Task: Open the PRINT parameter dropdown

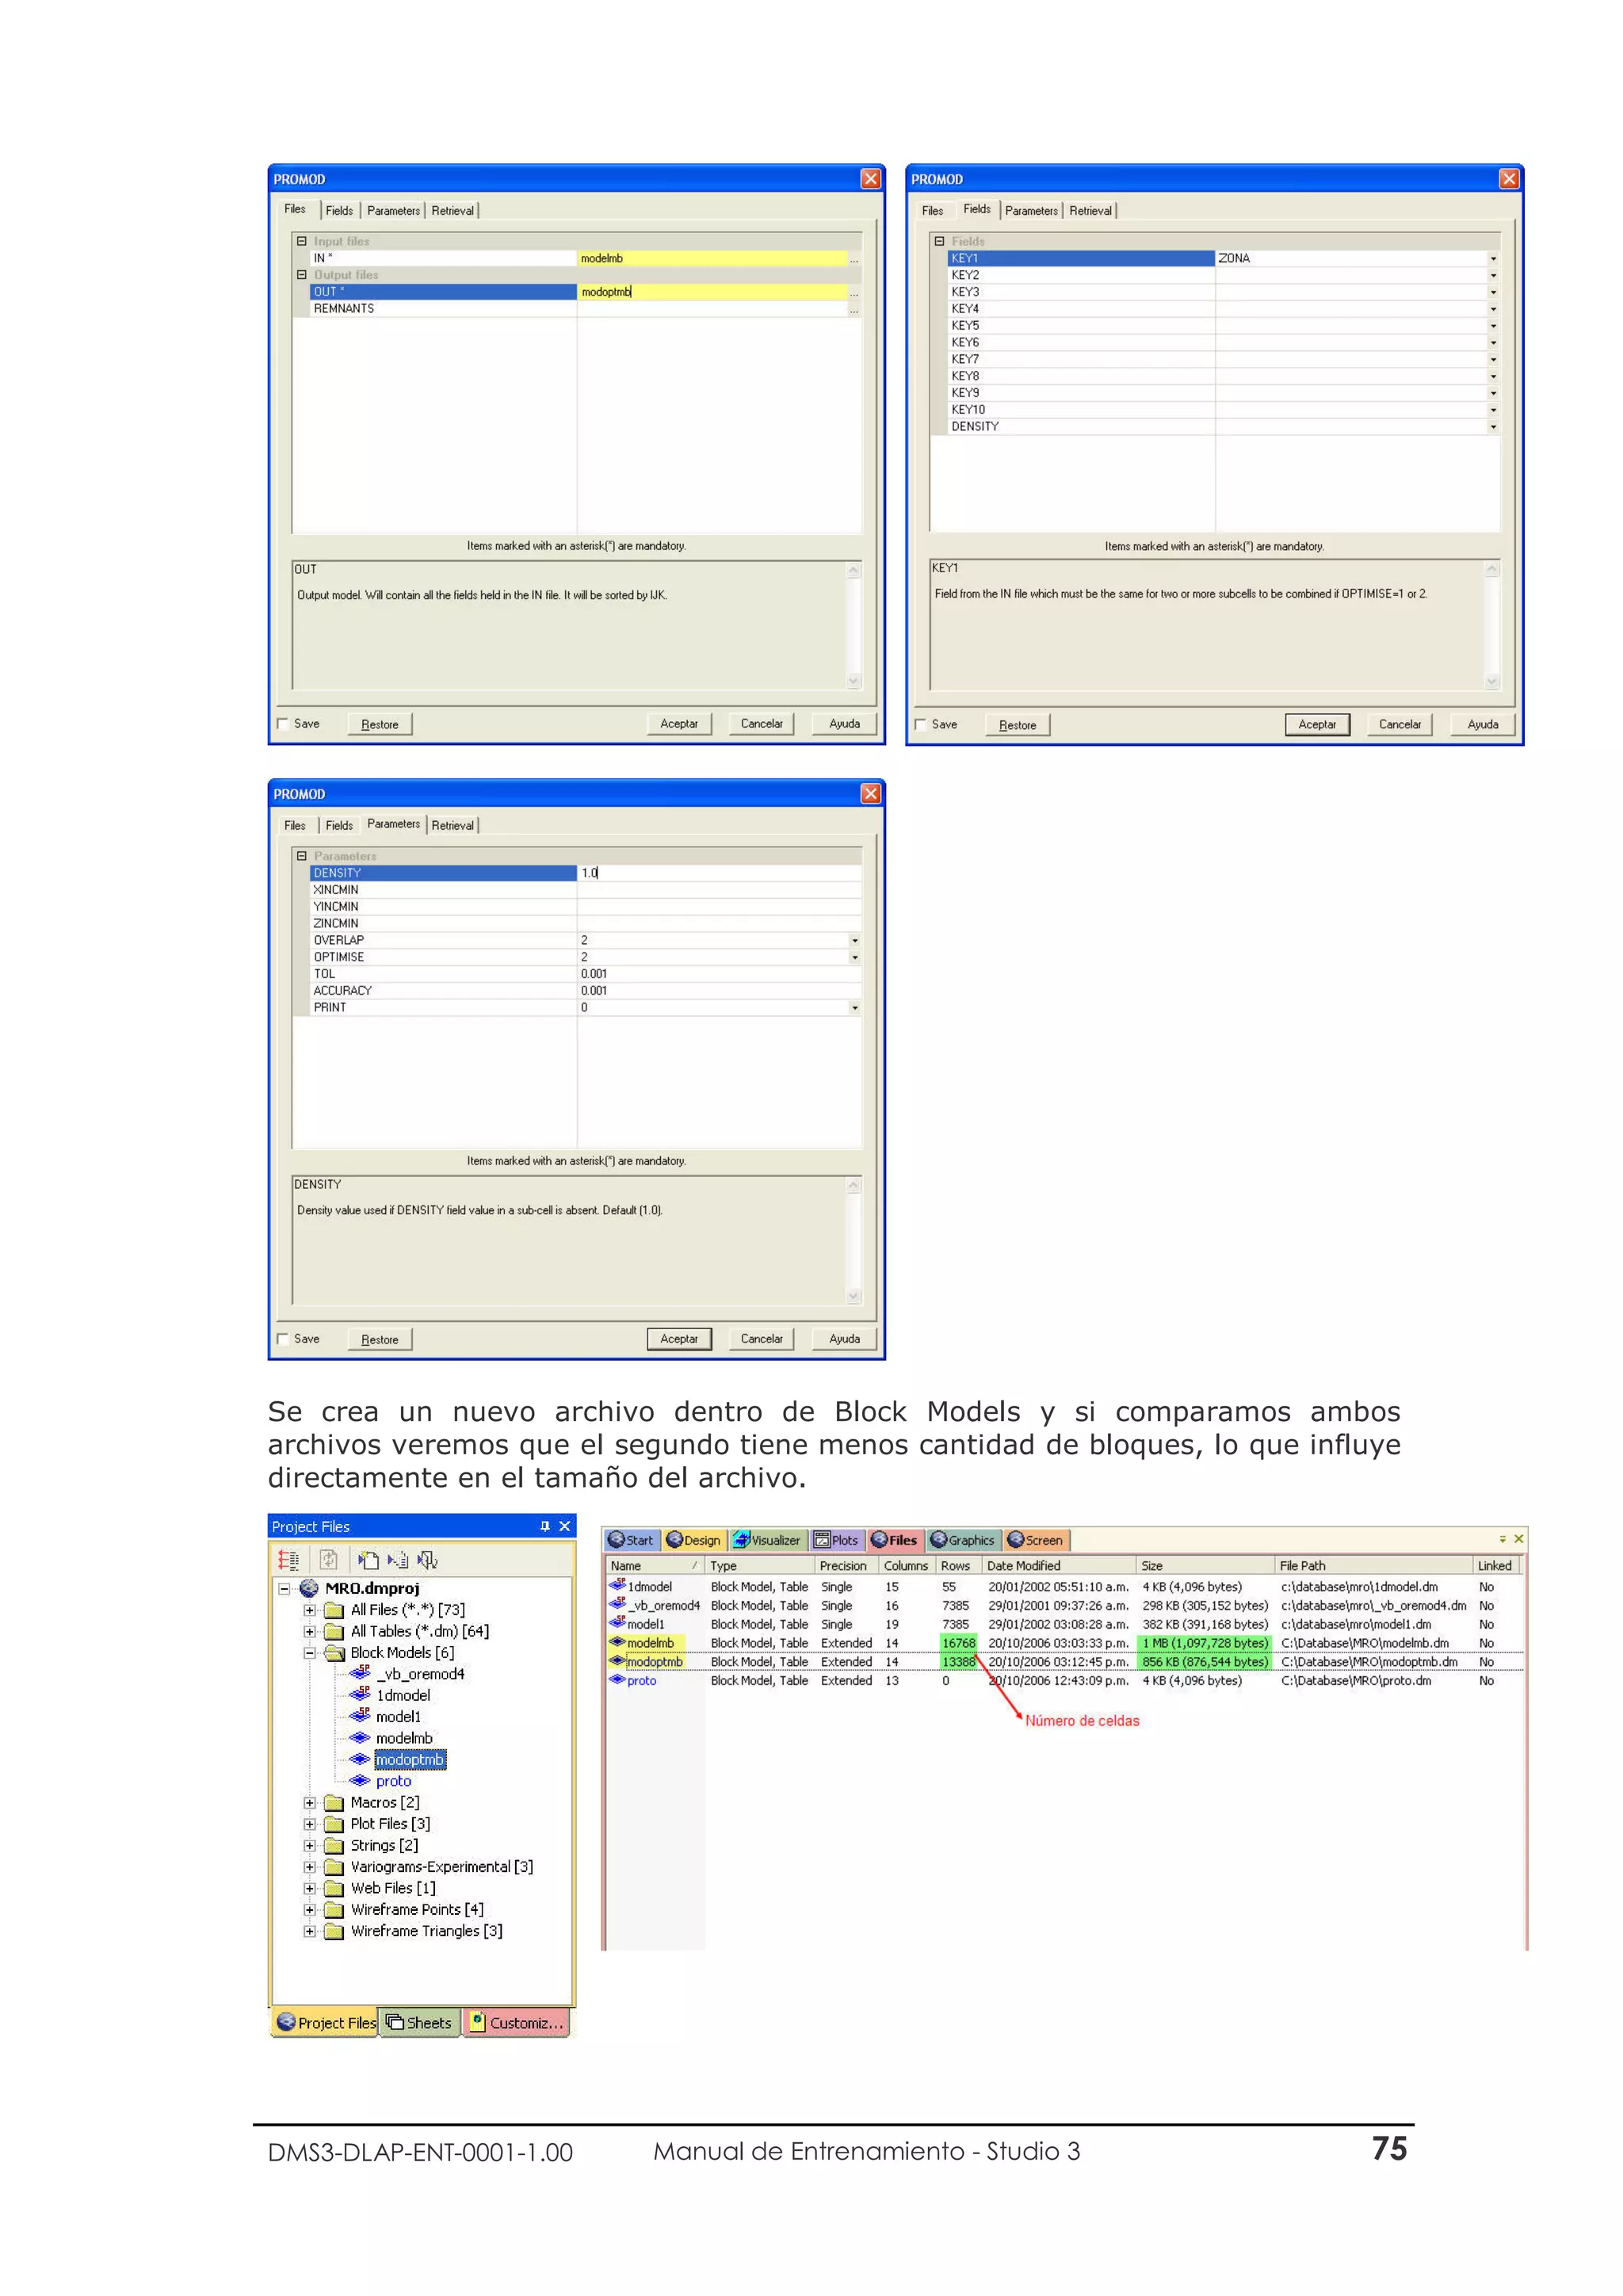Action: click(855, 1008)
